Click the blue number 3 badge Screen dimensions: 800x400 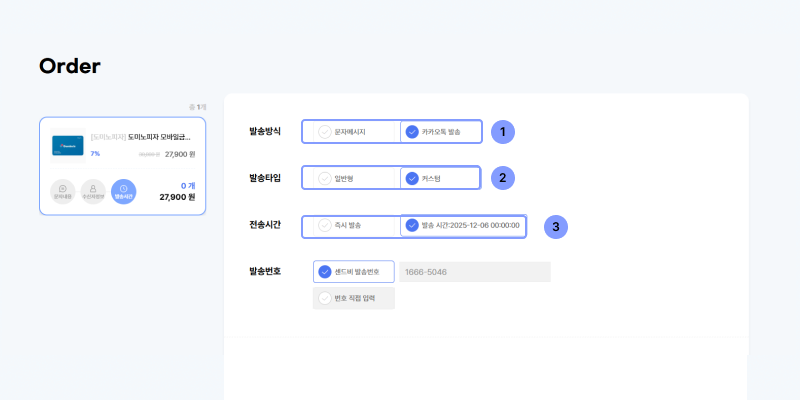click(x=555, y=226)
